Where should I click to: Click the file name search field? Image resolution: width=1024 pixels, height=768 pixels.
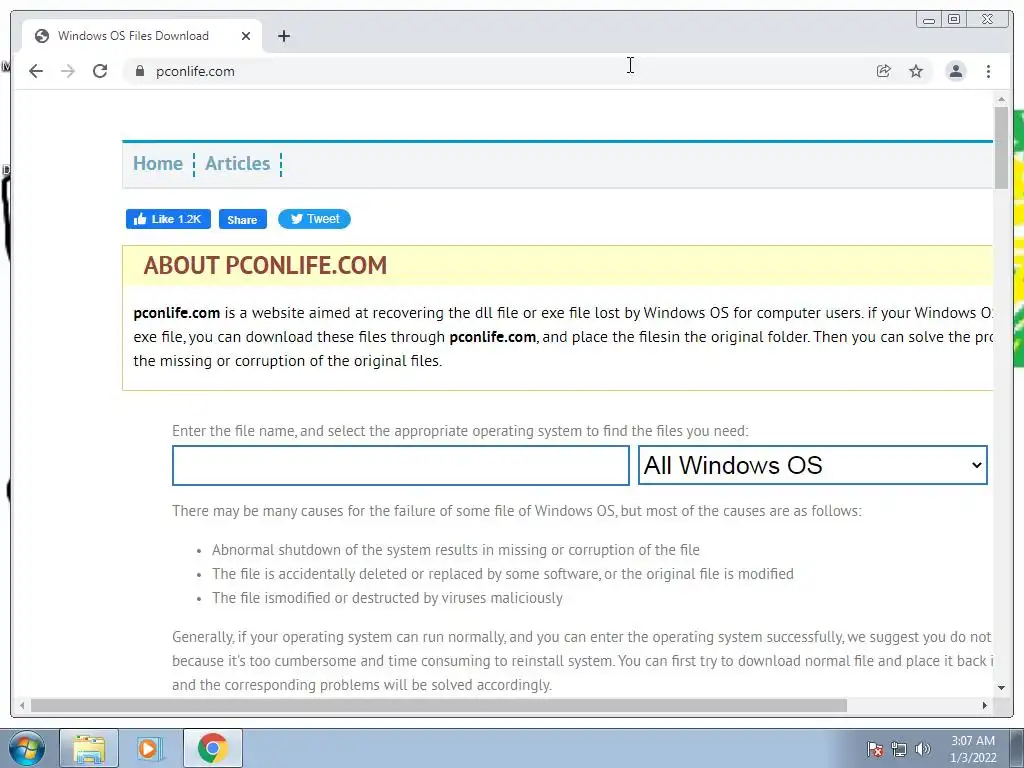[x=400, y=466]
